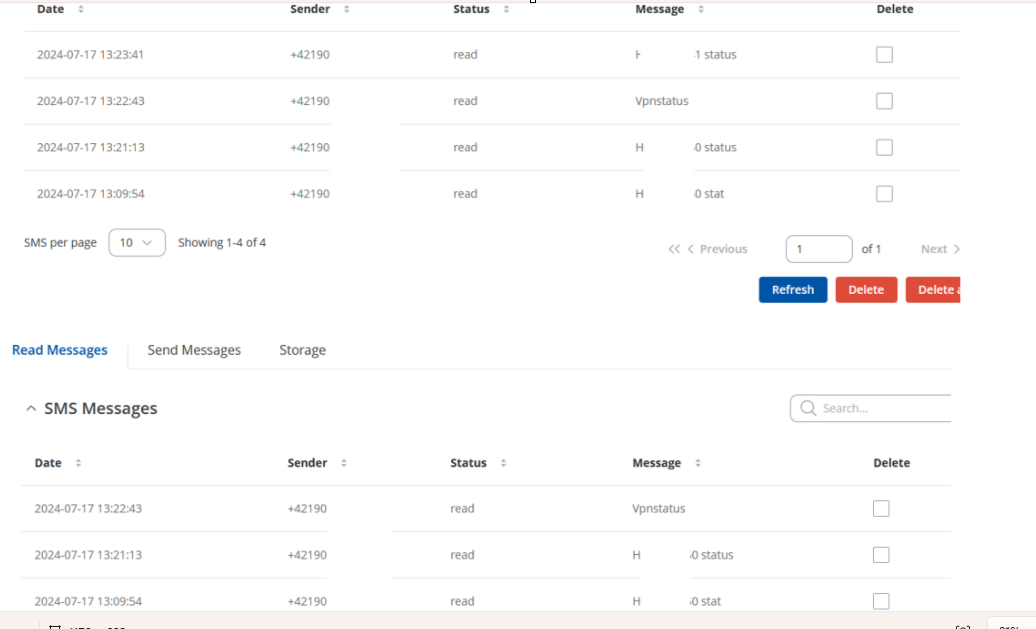The image size is (1036, 629).
Task: Sort by Date under SMS Messages heading
Action: [x=78, y=463]
